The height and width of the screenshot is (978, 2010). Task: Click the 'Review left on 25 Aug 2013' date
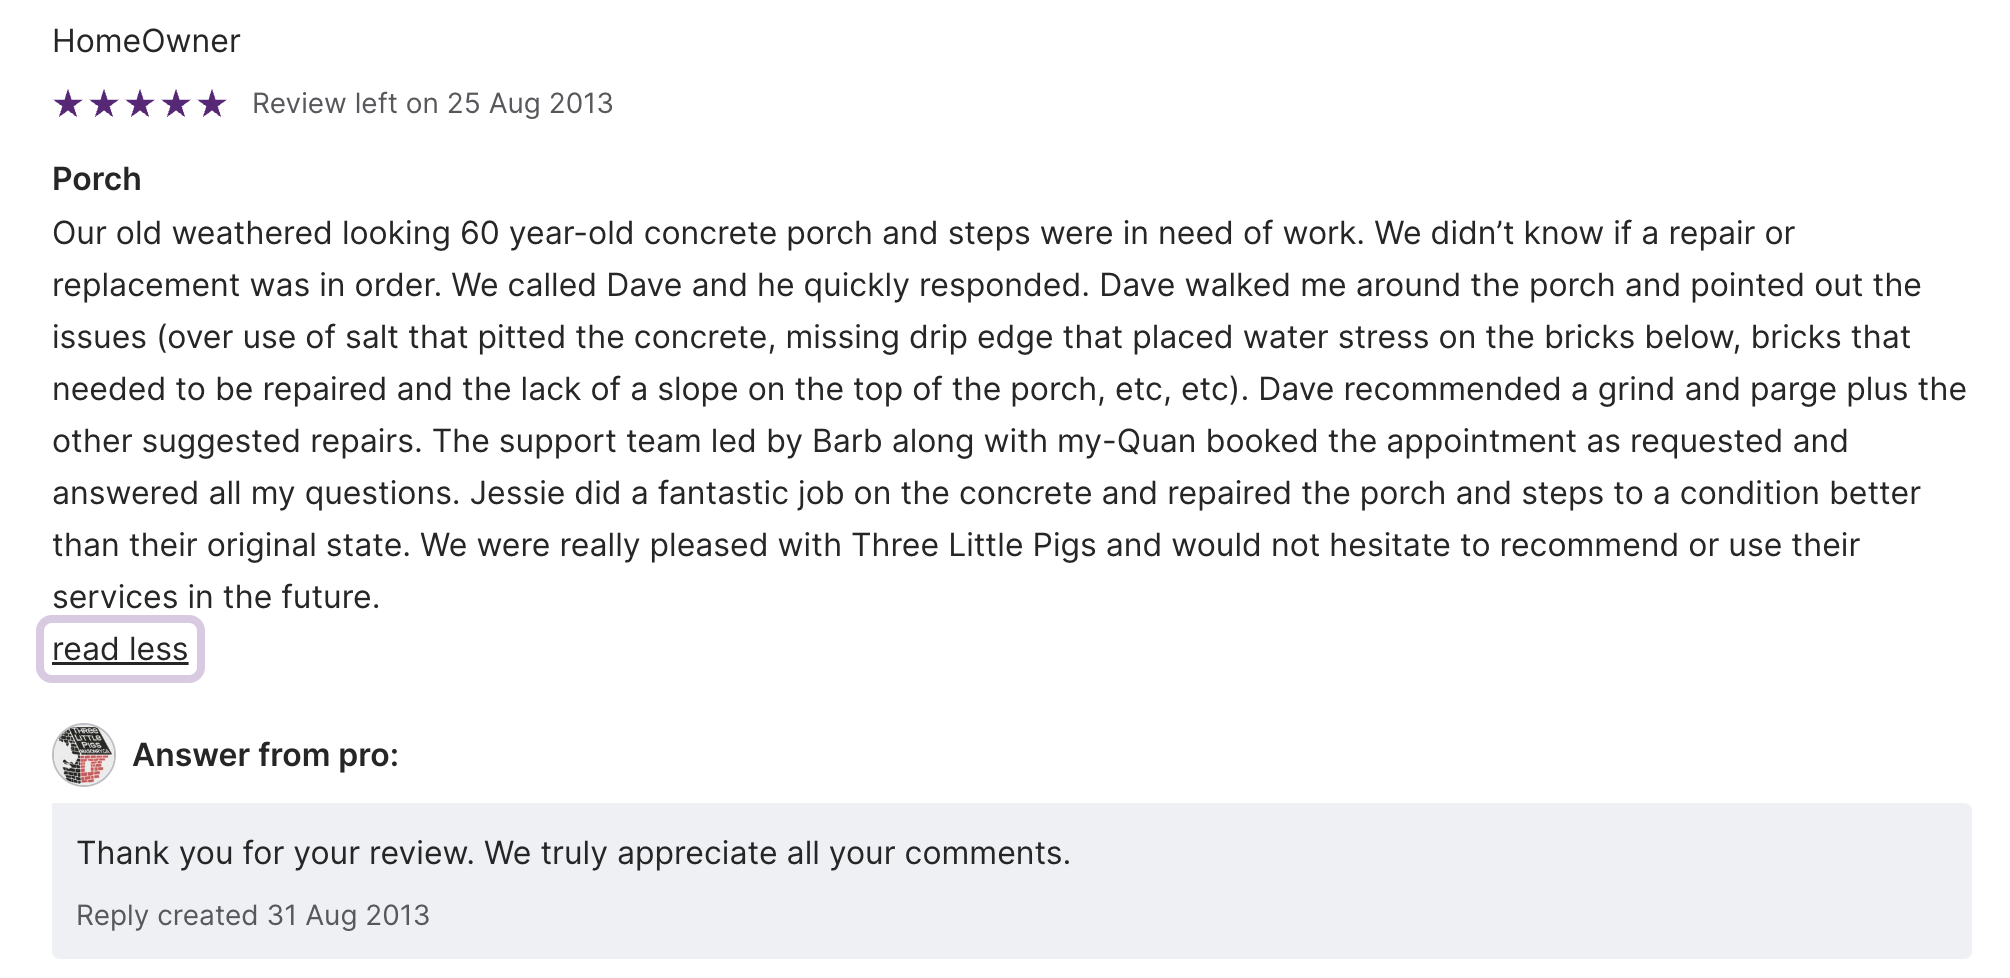[432, 103]
